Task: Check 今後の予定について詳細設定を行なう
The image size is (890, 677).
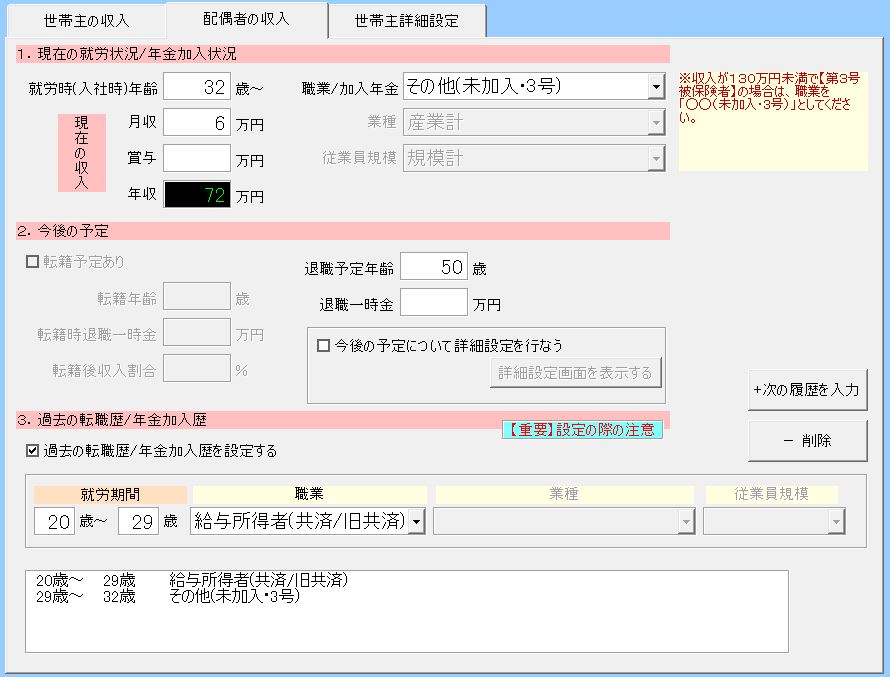Action: pos(323,346)
